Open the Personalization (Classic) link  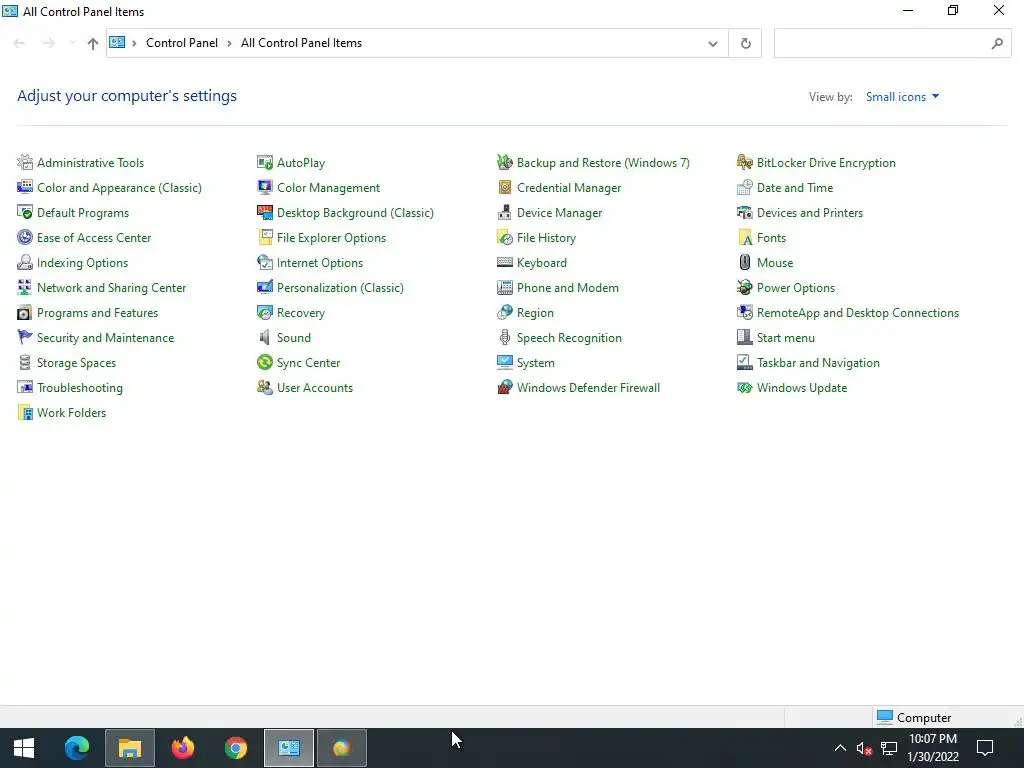pyautogui.click(x=340, y=288)
